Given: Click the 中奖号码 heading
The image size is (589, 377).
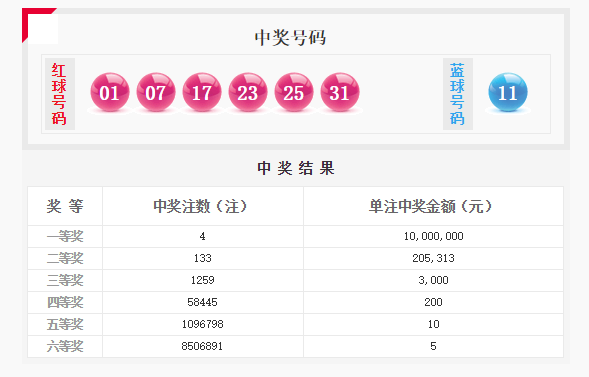Looking at the screenshot, I should point(290,38).
